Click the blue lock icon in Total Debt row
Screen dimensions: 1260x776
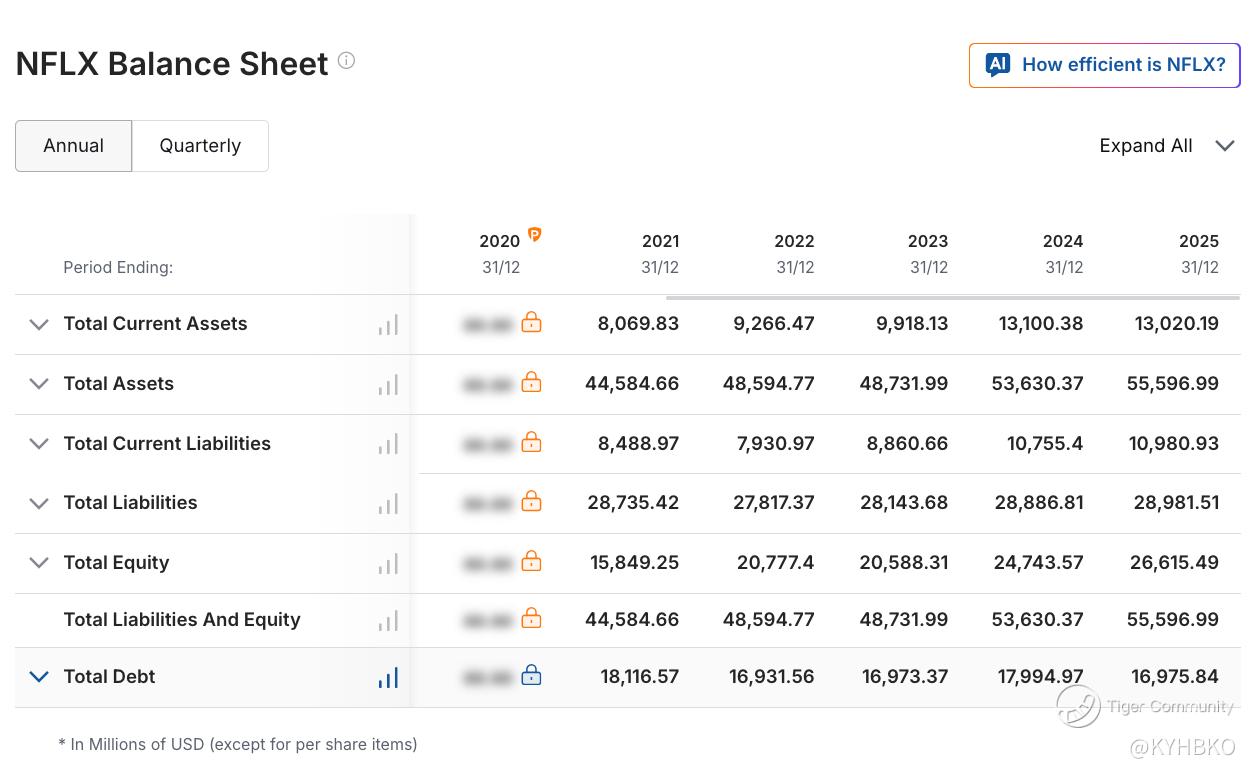[532, 676]
